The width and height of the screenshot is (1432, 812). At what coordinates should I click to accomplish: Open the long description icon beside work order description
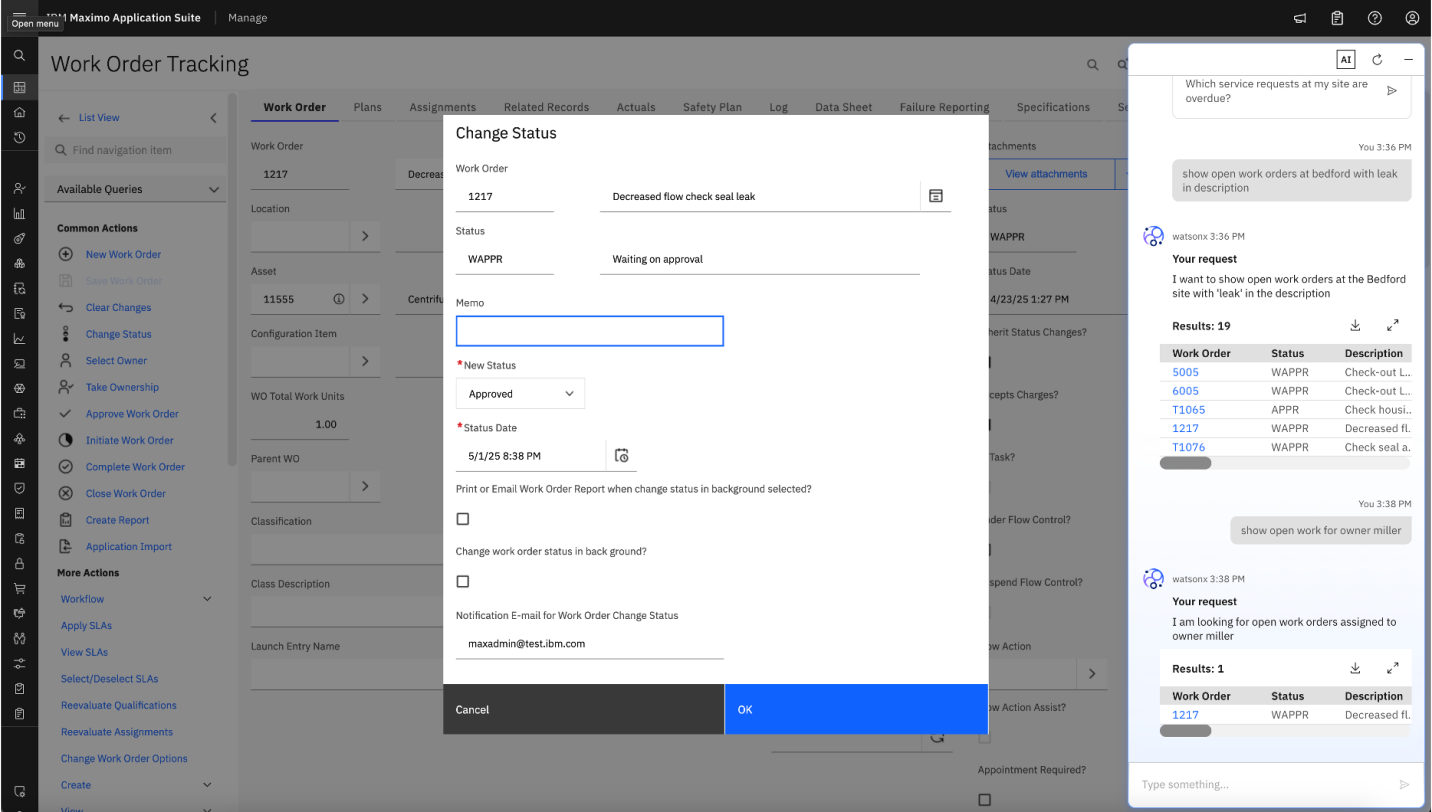click(x=935, y=196)
